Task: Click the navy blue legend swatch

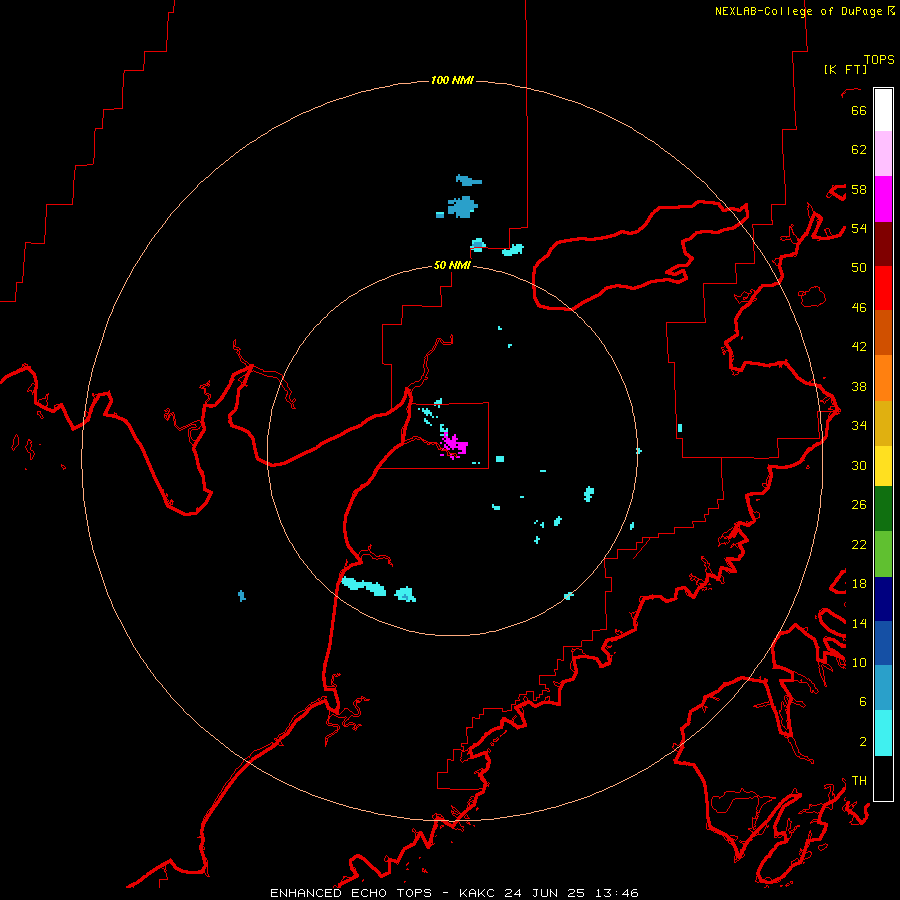Action: pos(883,599)
